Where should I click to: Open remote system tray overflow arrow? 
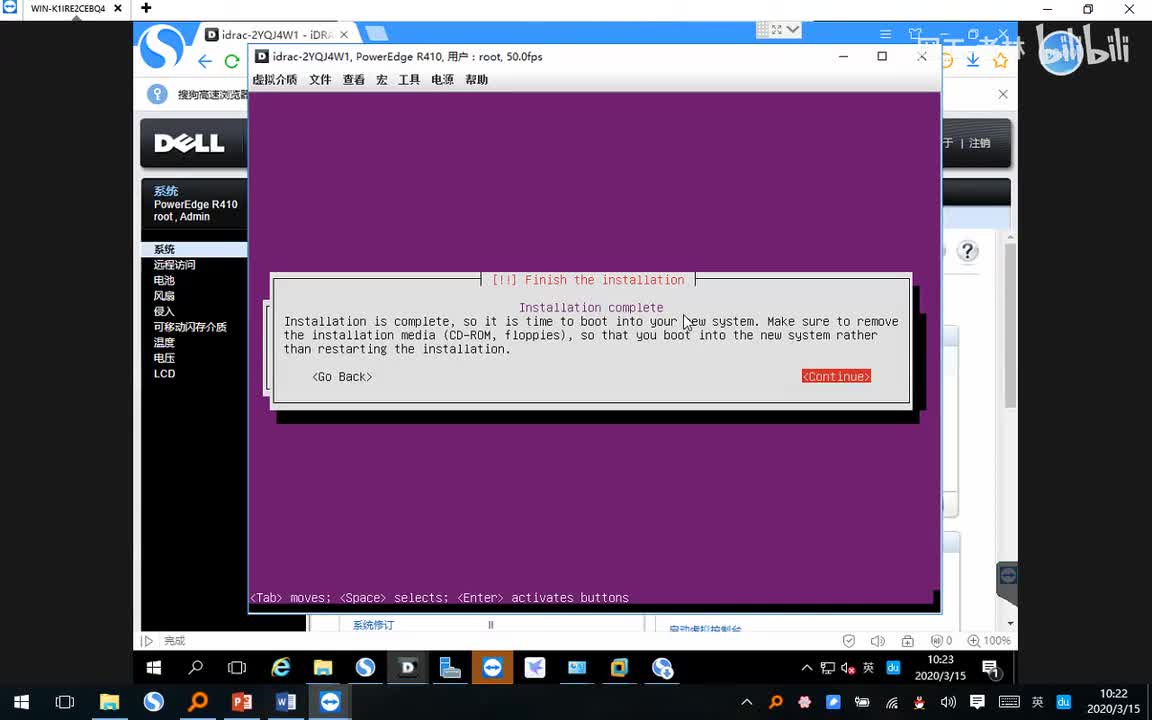(807, 668)
